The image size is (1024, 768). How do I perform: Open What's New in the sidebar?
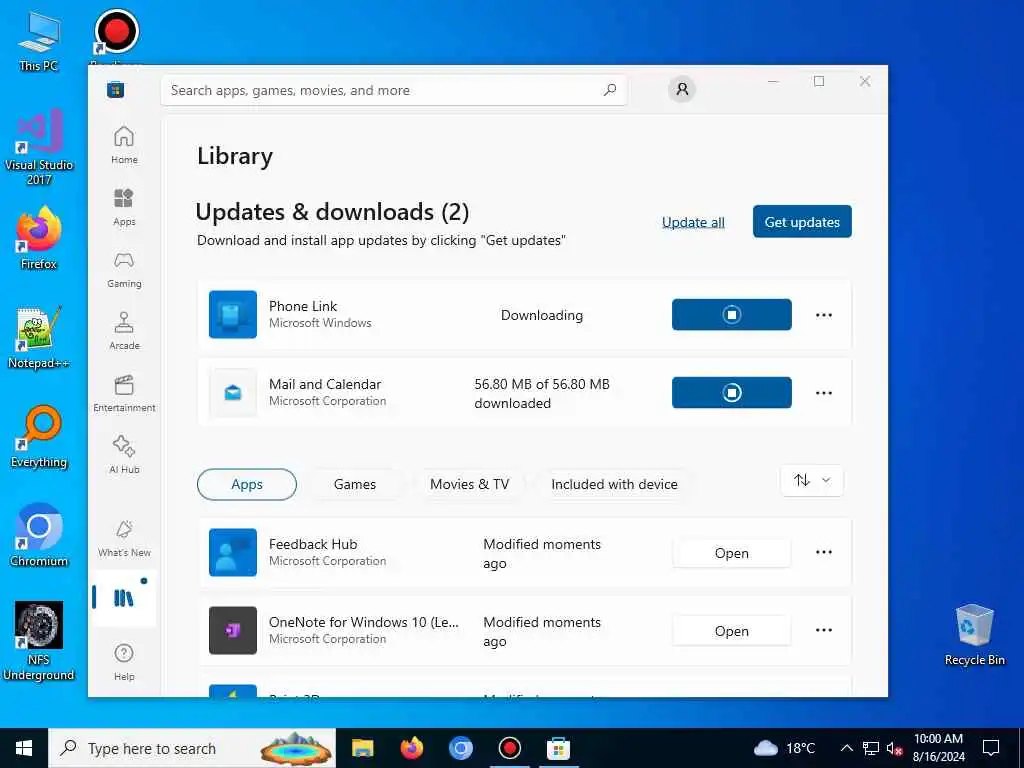124,538
